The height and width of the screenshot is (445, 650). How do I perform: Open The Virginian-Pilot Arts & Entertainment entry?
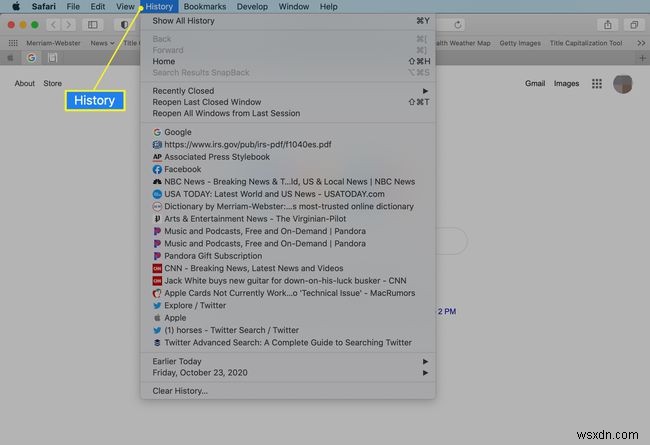[288, 219]
